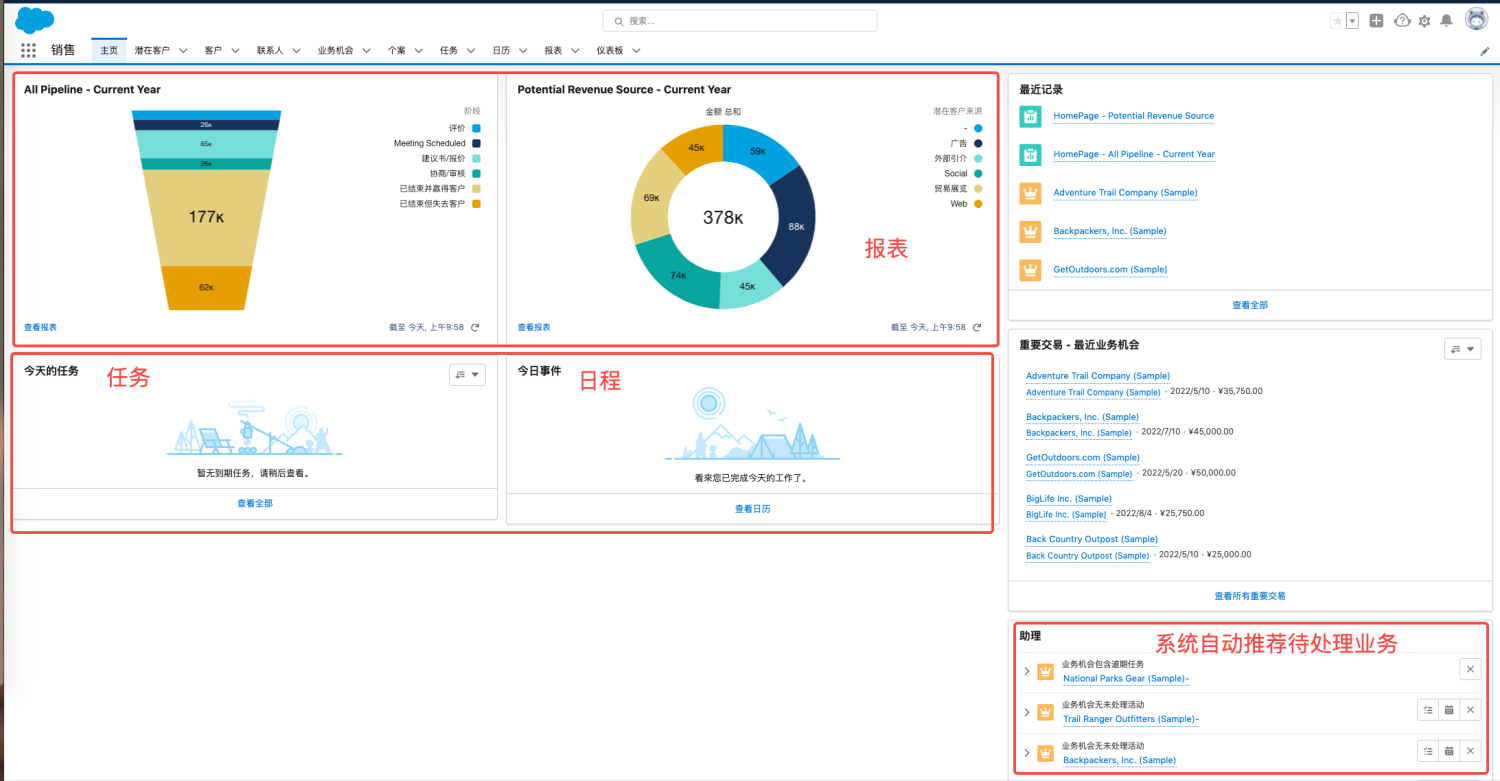1500x781 pixels.
Task: Open the notifications bell
Action: 1446,21
